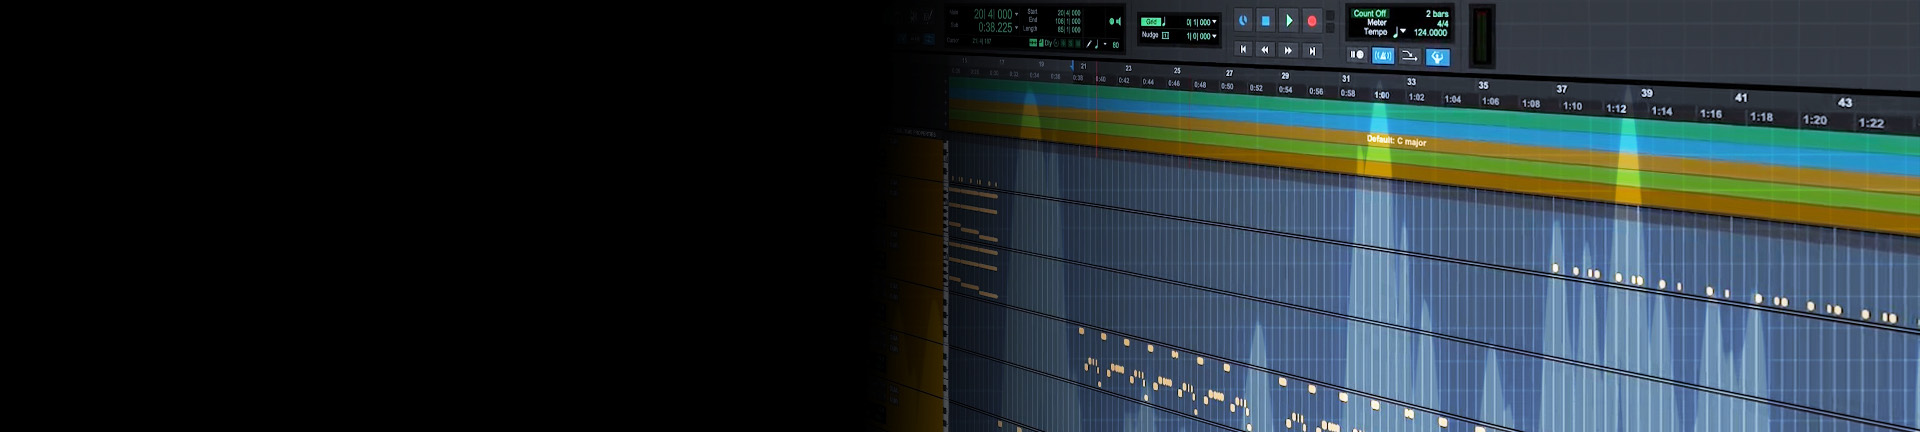Image resolution: width=1920 pixels, height=432 pixels.
Task: Click the 2 bars count-off value
Action: click(x=1437, y=14)
